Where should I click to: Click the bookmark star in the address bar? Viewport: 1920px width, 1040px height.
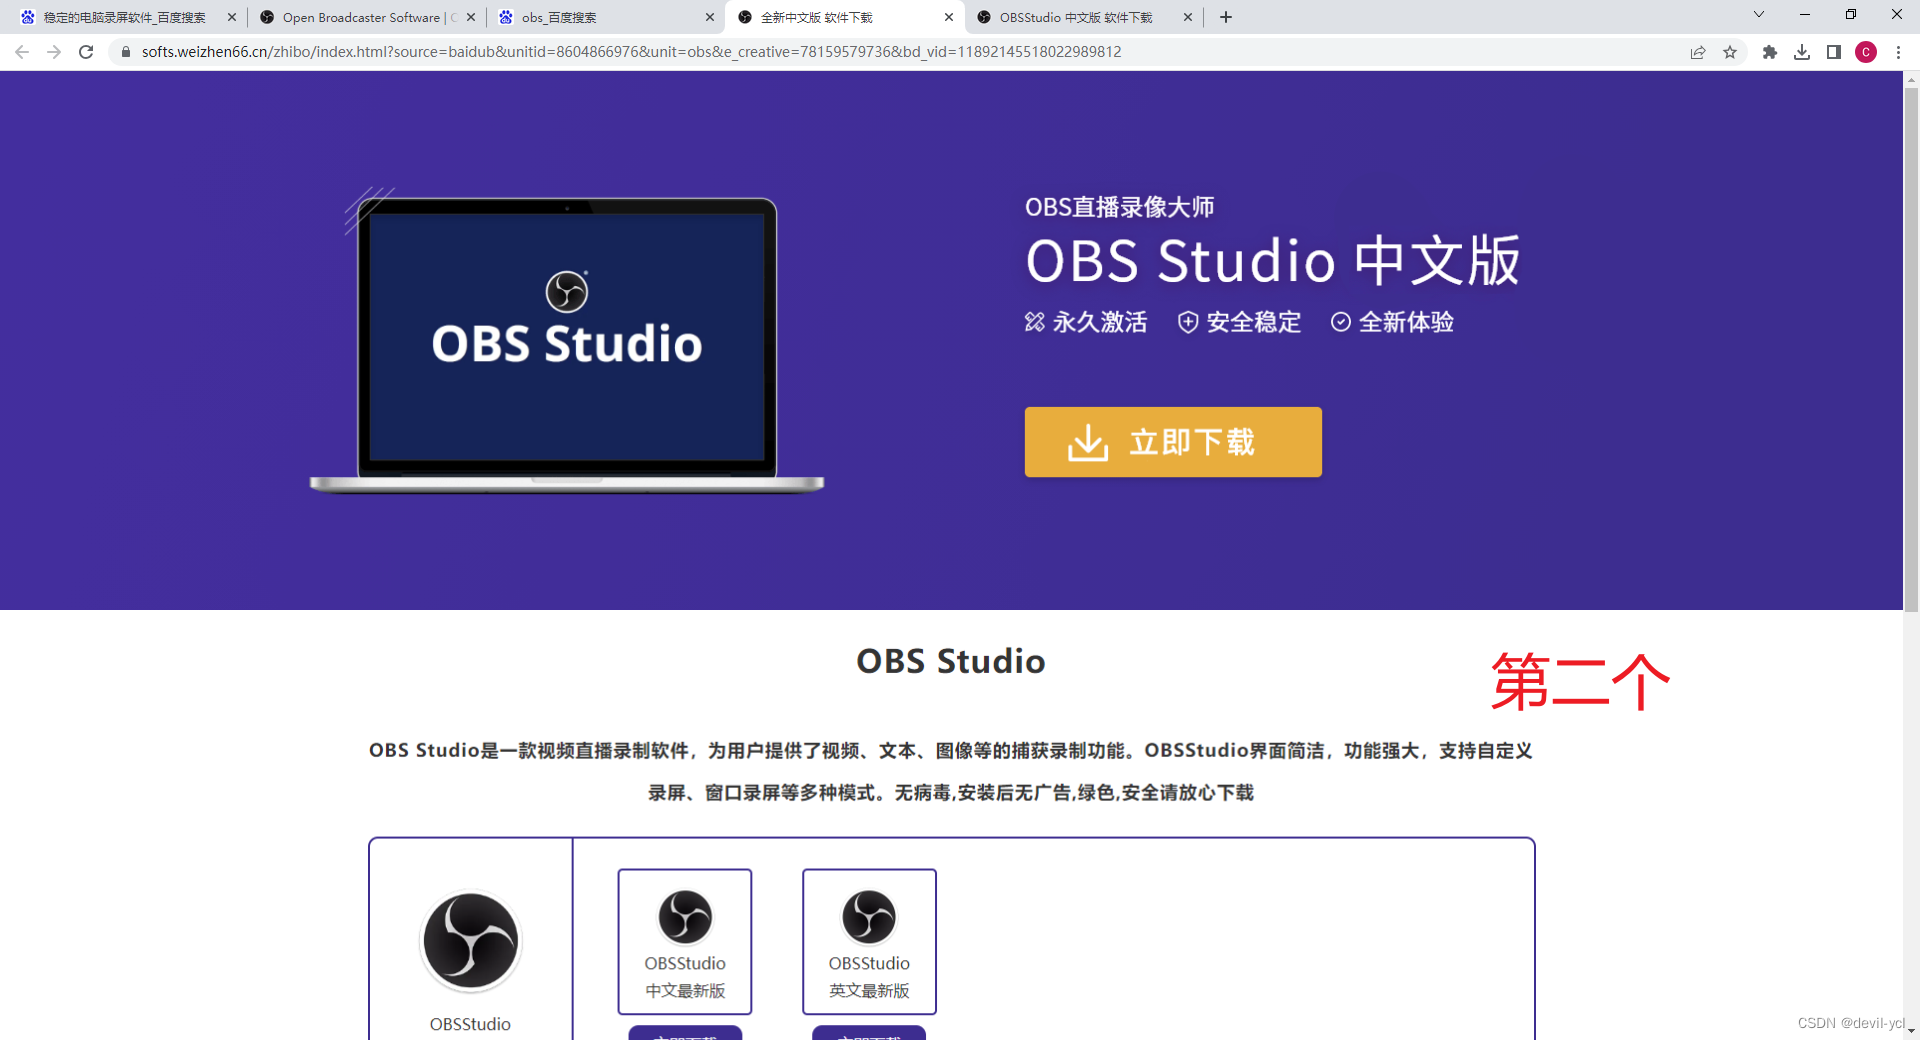coord(1731,52)
